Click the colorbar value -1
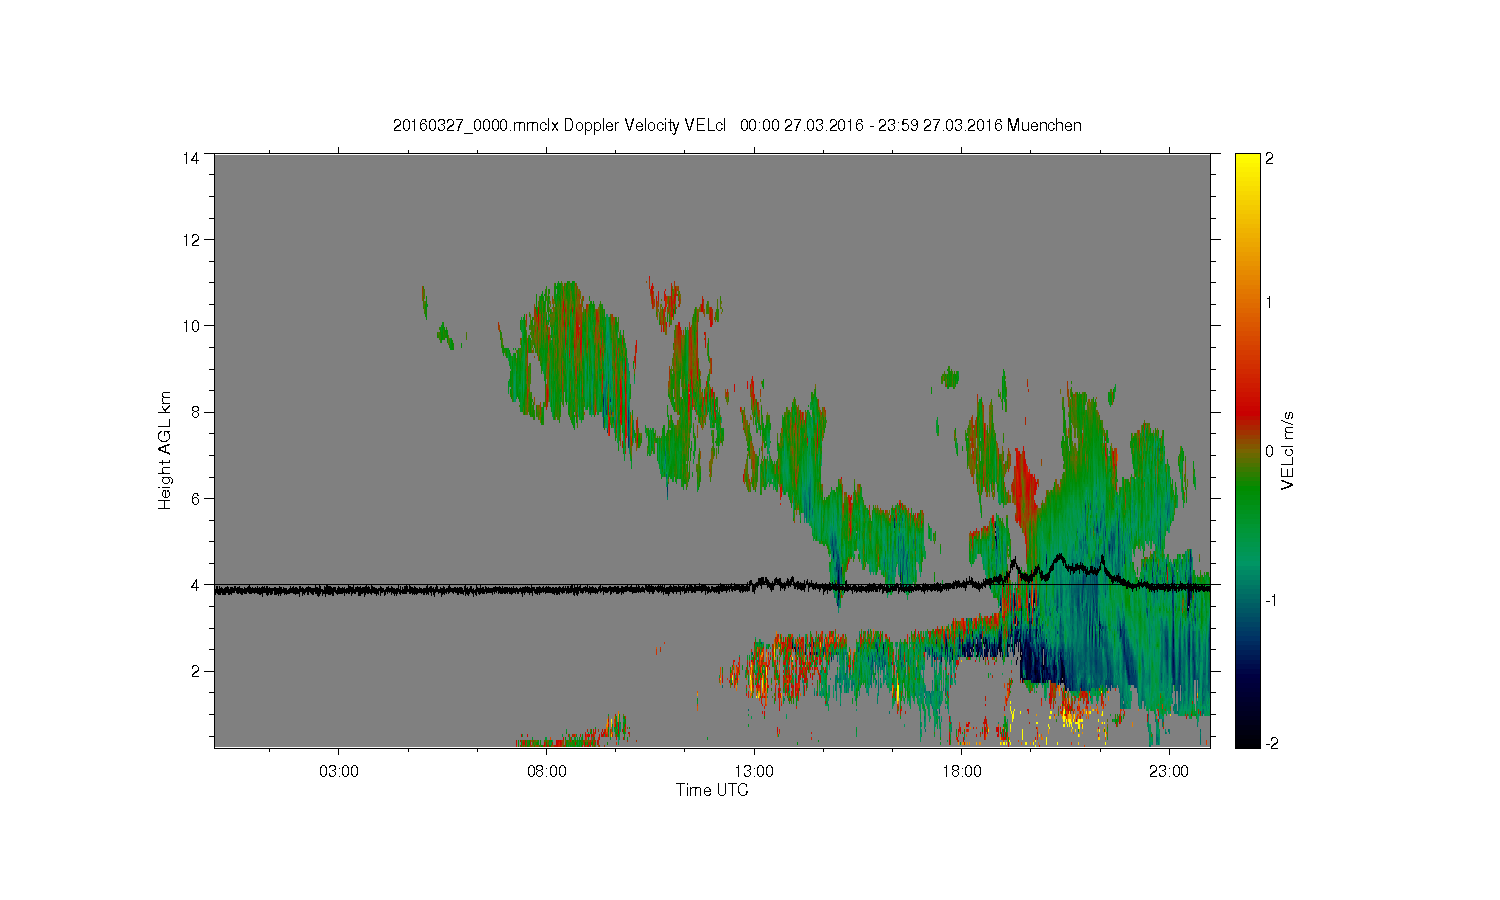 click(1272, 599)
